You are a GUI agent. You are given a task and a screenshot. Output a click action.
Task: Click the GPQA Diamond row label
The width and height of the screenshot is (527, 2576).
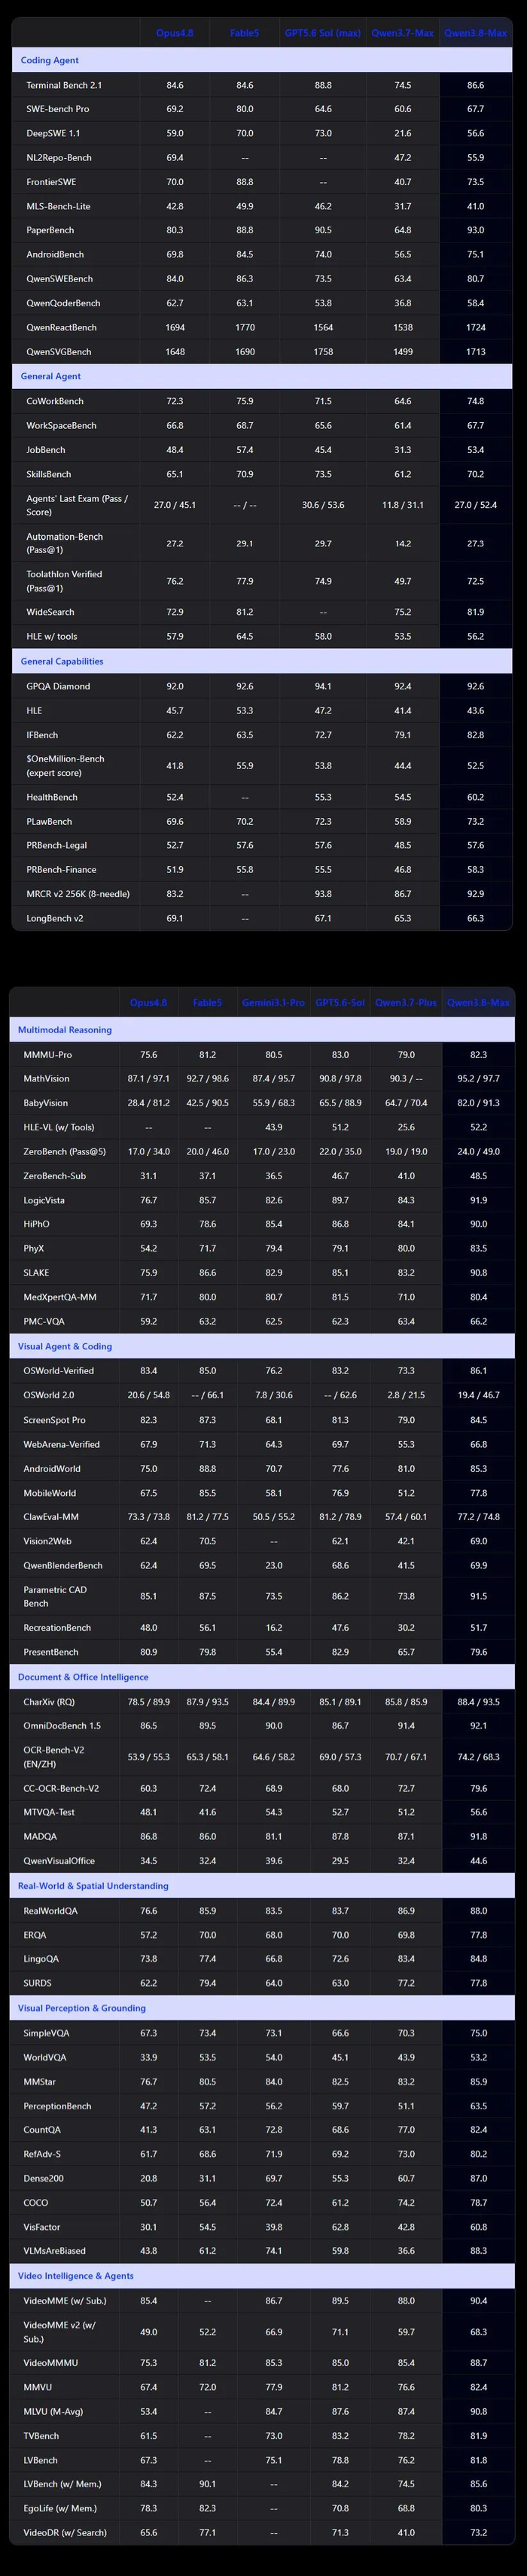point(58,686)
